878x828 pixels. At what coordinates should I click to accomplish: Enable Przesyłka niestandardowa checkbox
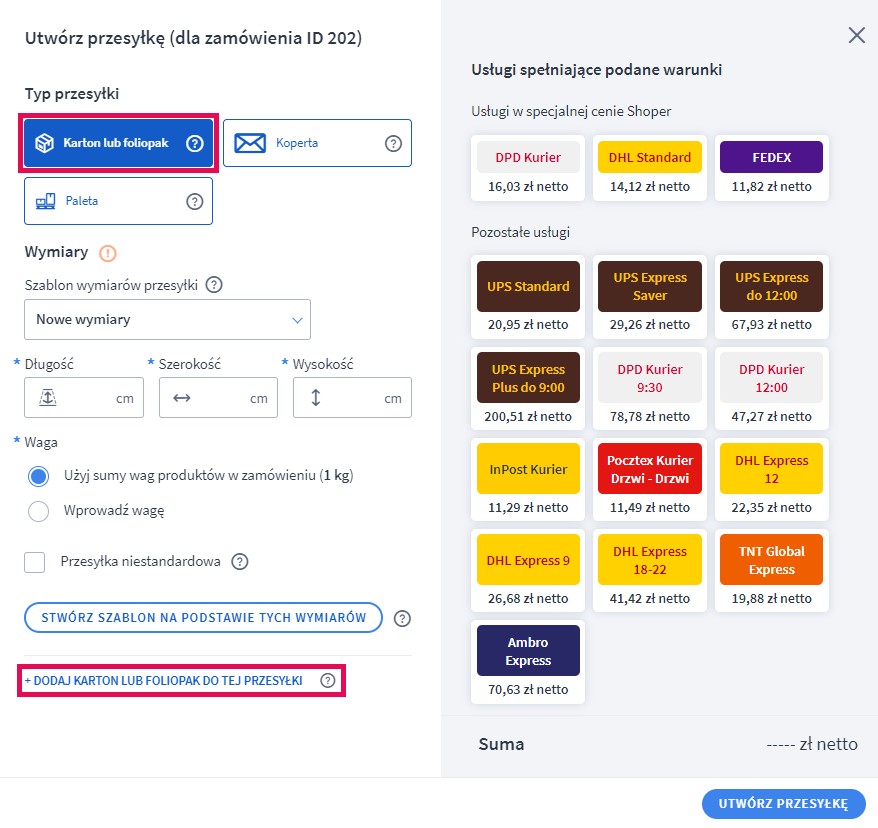tap(35, 562)
